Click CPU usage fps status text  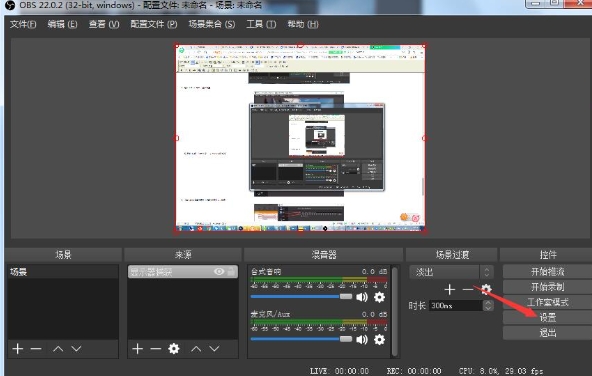point(501,371)
